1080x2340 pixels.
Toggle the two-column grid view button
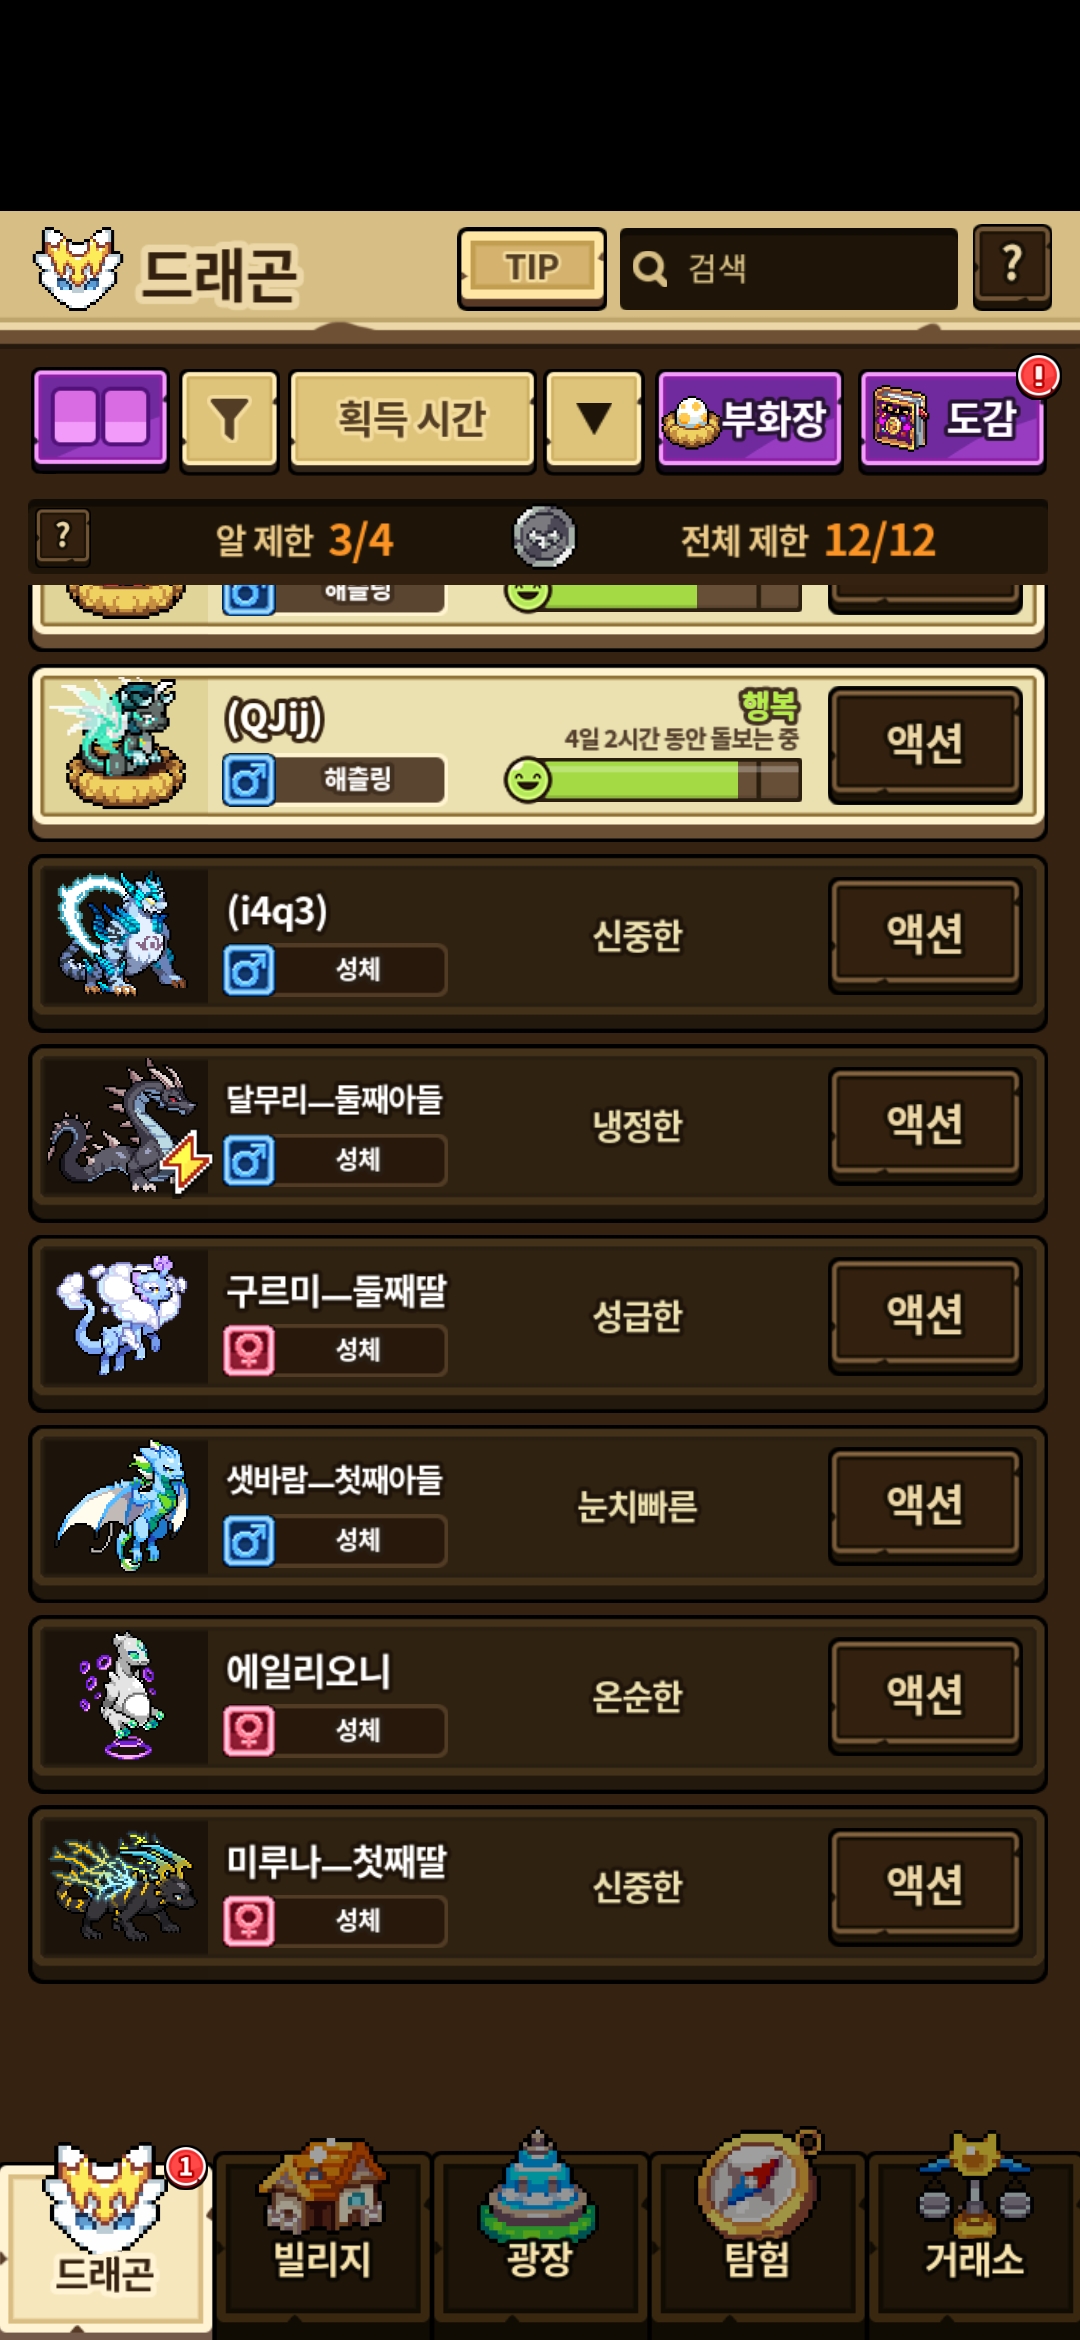pos(100,418)
